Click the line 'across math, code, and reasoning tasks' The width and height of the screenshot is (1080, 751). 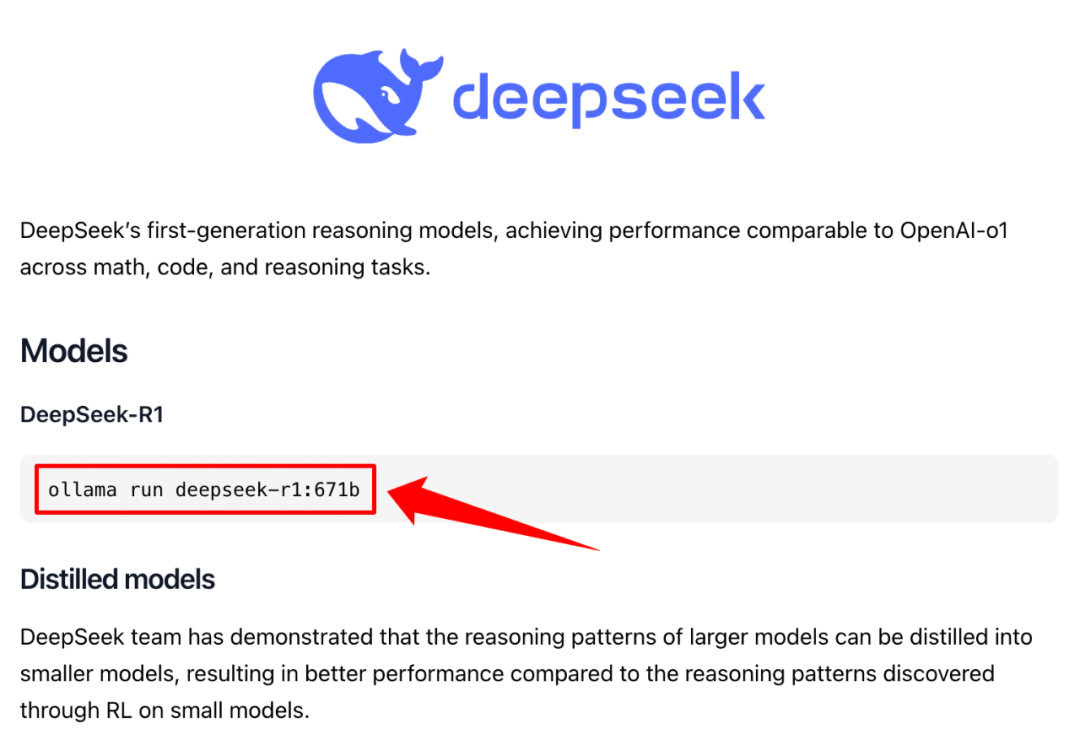click(x=225, y=267)
